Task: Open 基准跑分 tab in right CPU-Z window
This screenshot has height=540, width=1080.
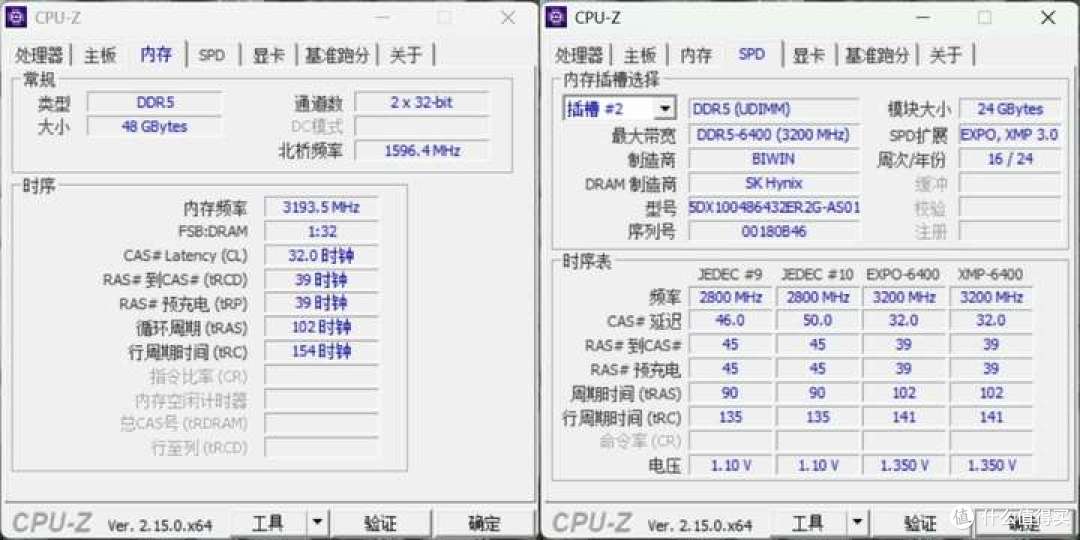Action: (878, 55)
